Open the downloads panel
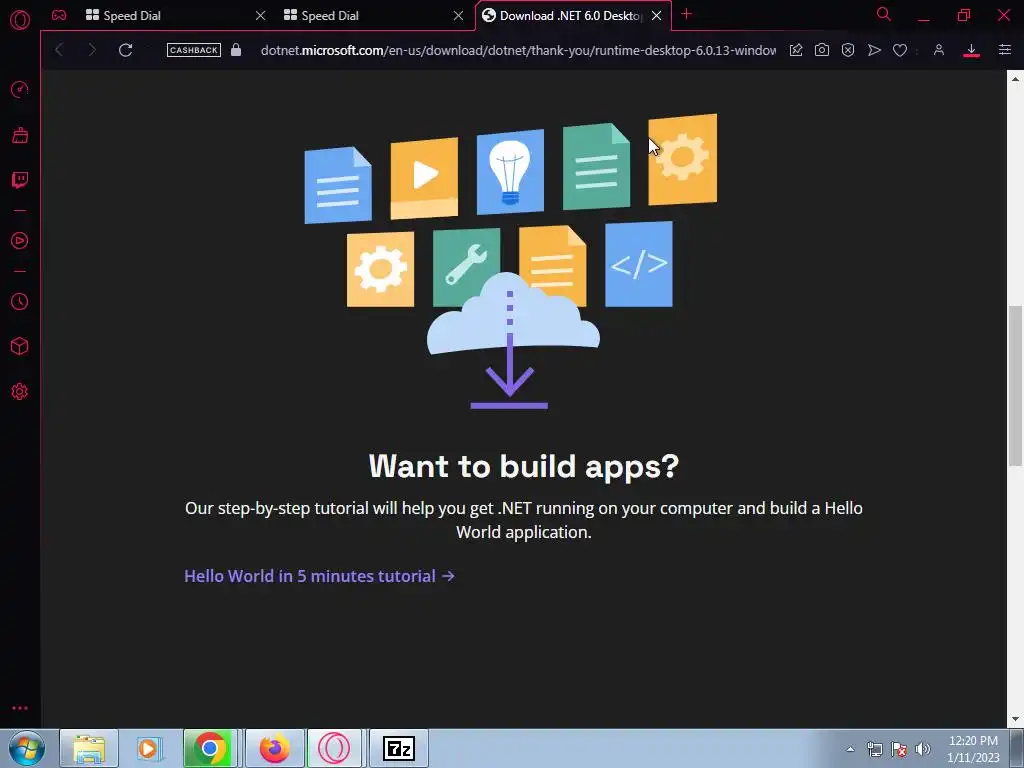Viewport: 1024px width, 768px height. [x=971, y=50]
